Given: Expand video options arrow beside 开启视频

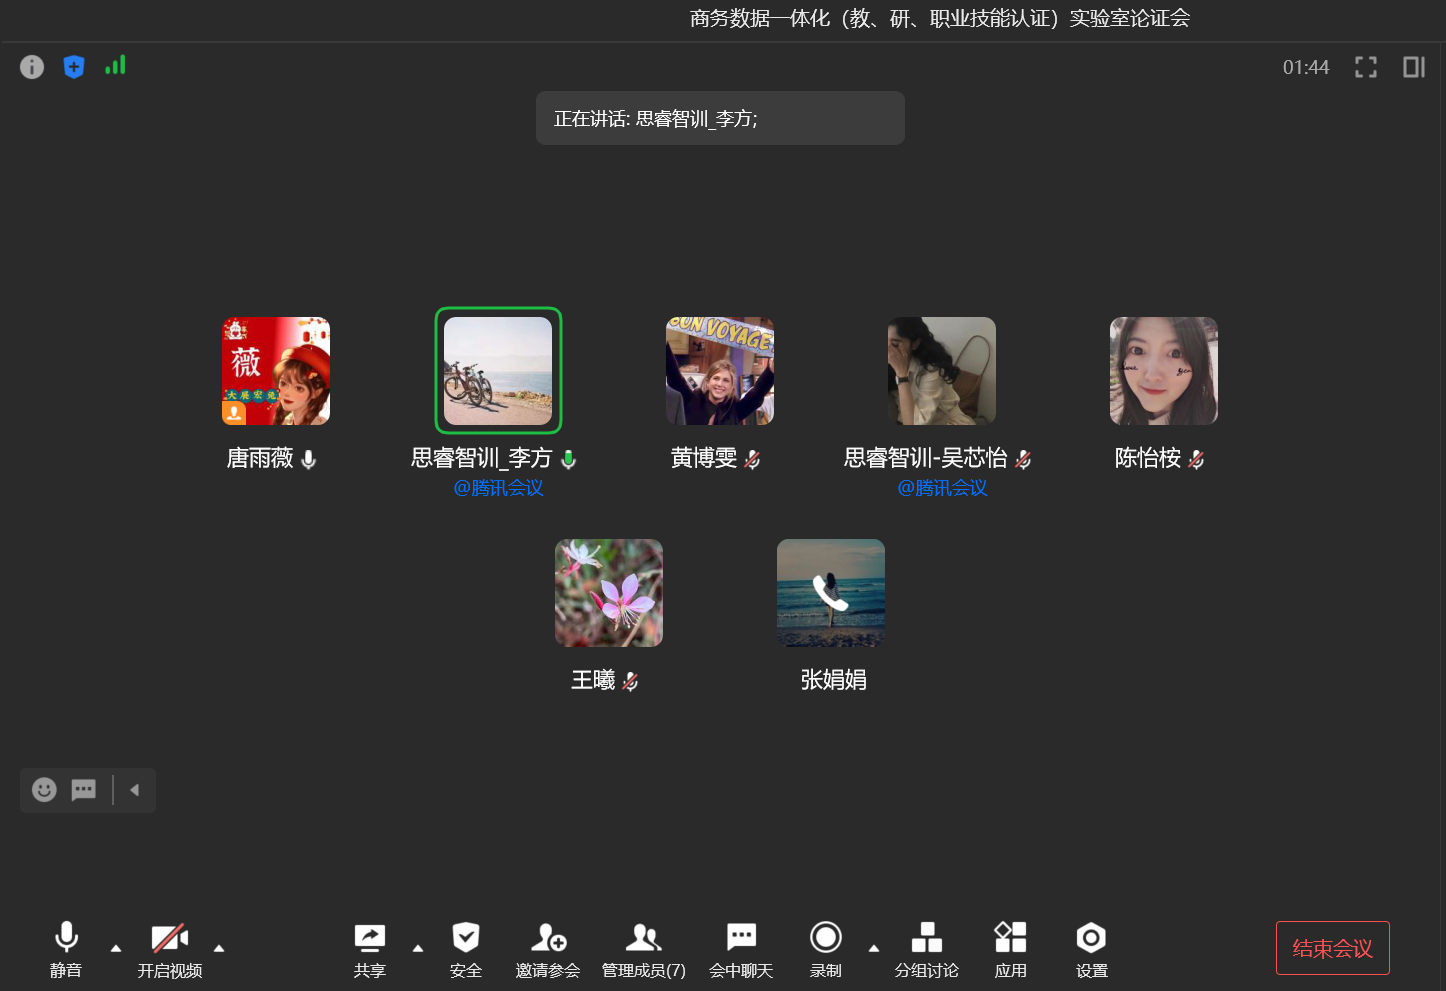Looking at the screenshot, I should pyautogui.click(x=219, y=948).
